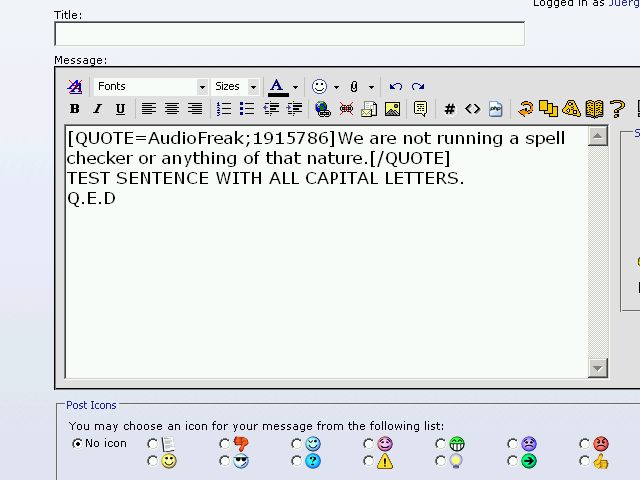
Task: Insert an ordered numbered list
Action: (x=224, y=109)
